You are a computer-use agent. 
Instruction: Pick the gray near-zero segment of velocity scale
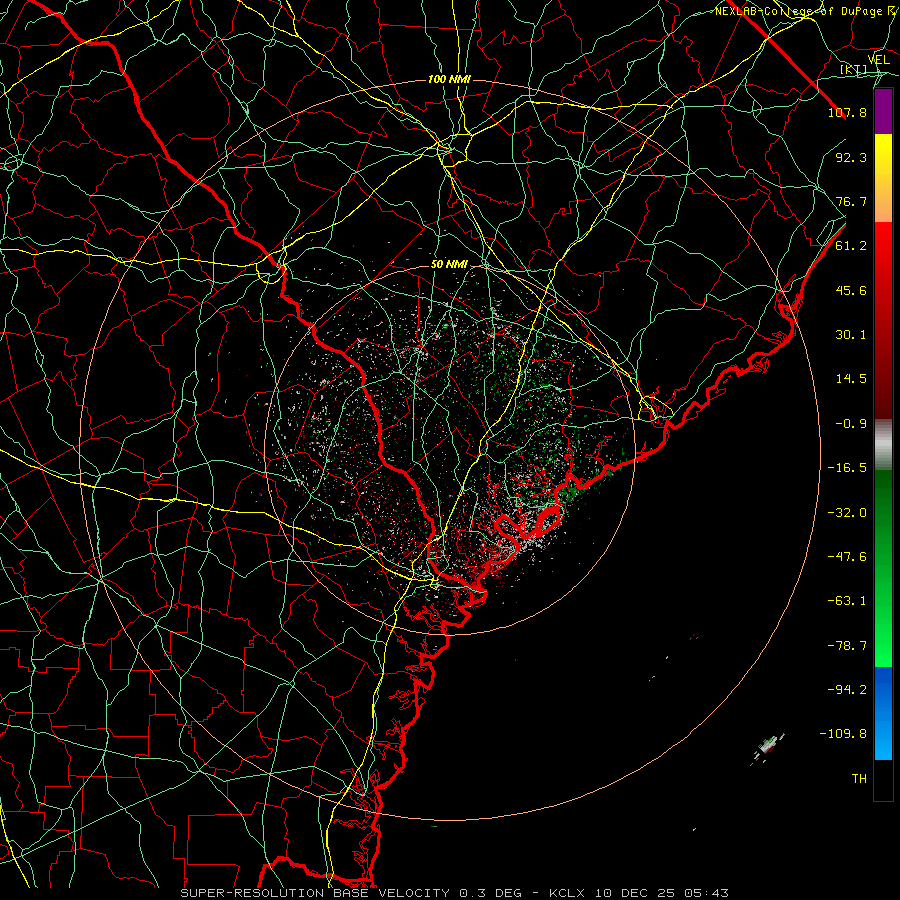883,445
